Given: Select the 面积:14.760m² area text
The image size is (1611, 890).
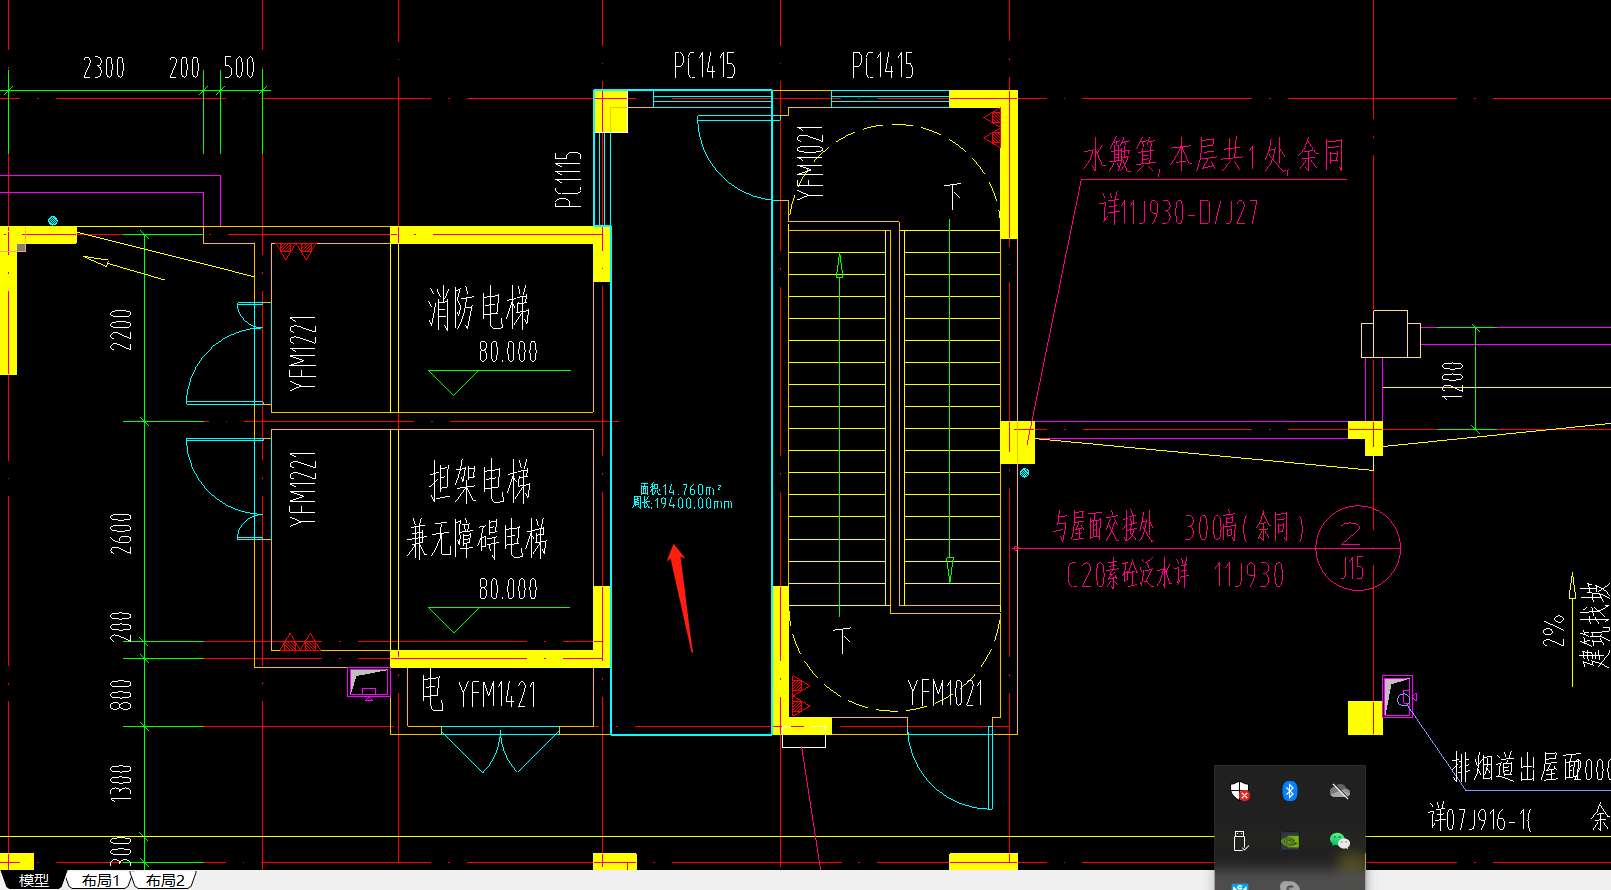Looking at the screenshot, I should pos(681,489).
